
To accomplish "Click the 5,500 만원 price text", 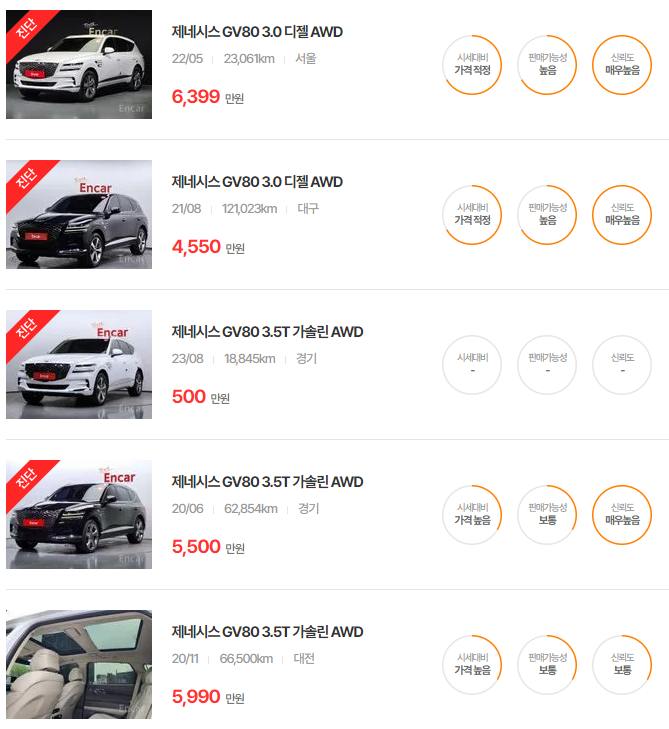I will click(208, 547).
